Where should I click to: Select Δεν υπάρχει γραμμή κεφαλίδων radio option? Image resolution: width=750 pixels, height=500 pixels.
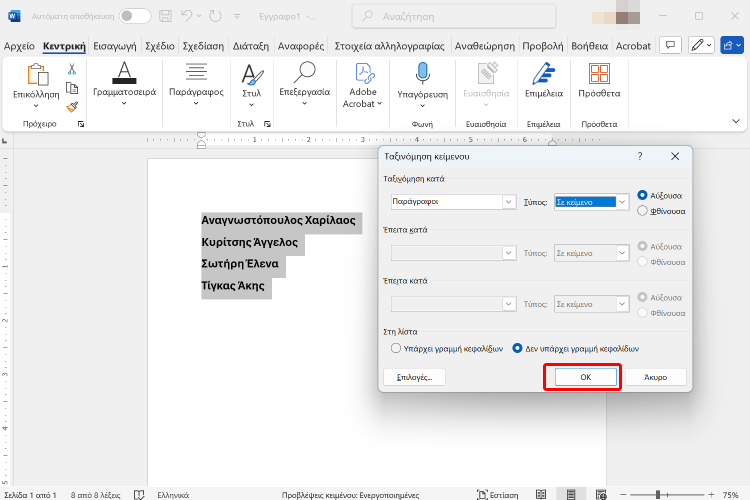point(517,348)
